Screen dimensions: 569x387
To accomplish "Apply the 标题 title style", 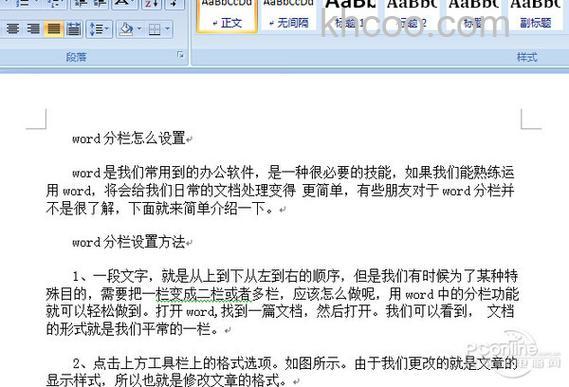I will (x=474, y=16).
